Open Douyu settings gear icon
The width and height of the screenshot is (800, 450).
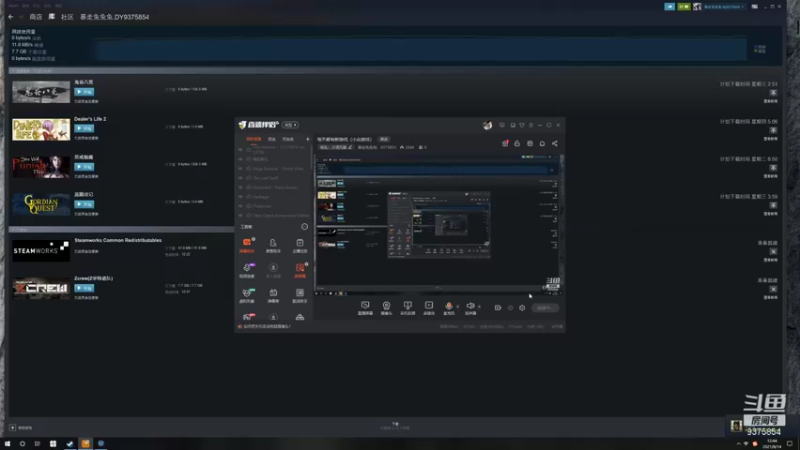tap(522, 308)
